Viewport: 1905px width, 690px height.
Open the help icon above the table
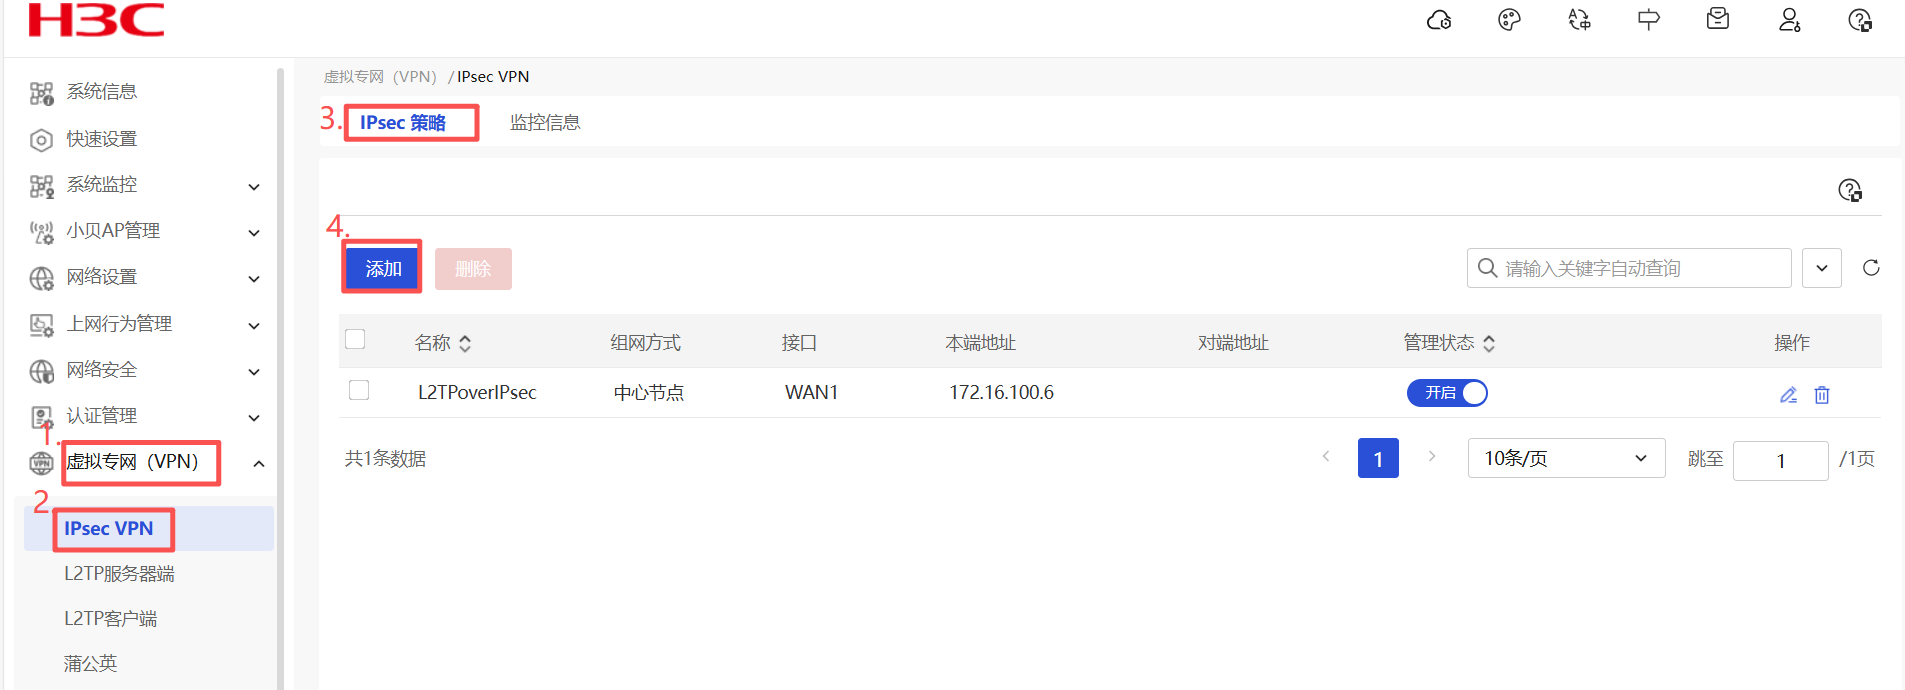click(x=1850, y=191)
